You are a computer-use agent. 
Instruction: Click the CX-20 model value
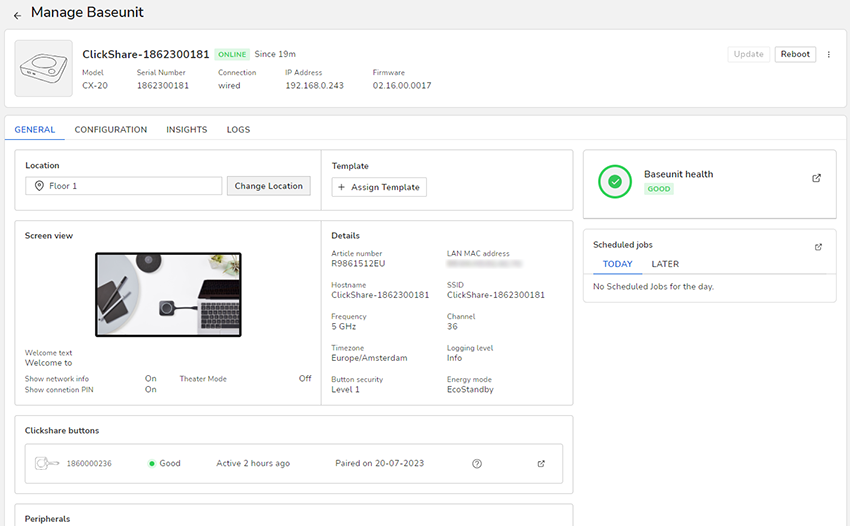(95, 86)
